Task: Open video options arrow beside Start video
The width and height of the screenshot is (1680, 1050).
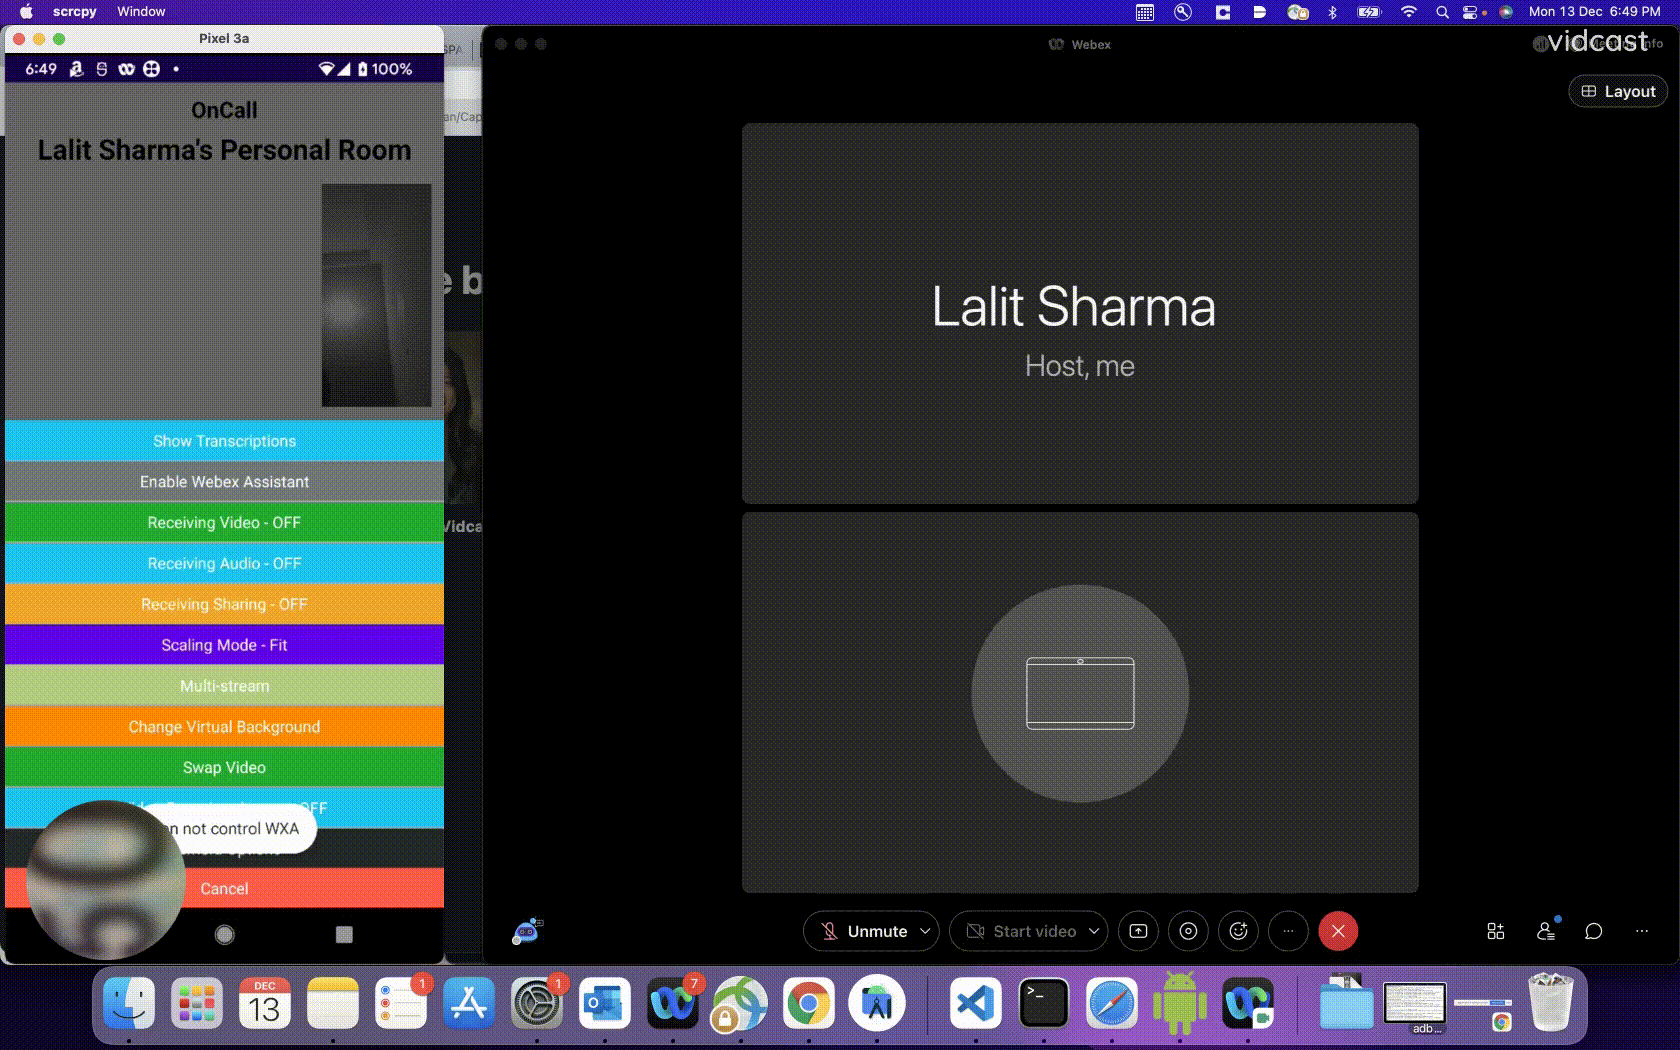Action: (x=1094, y=931)
